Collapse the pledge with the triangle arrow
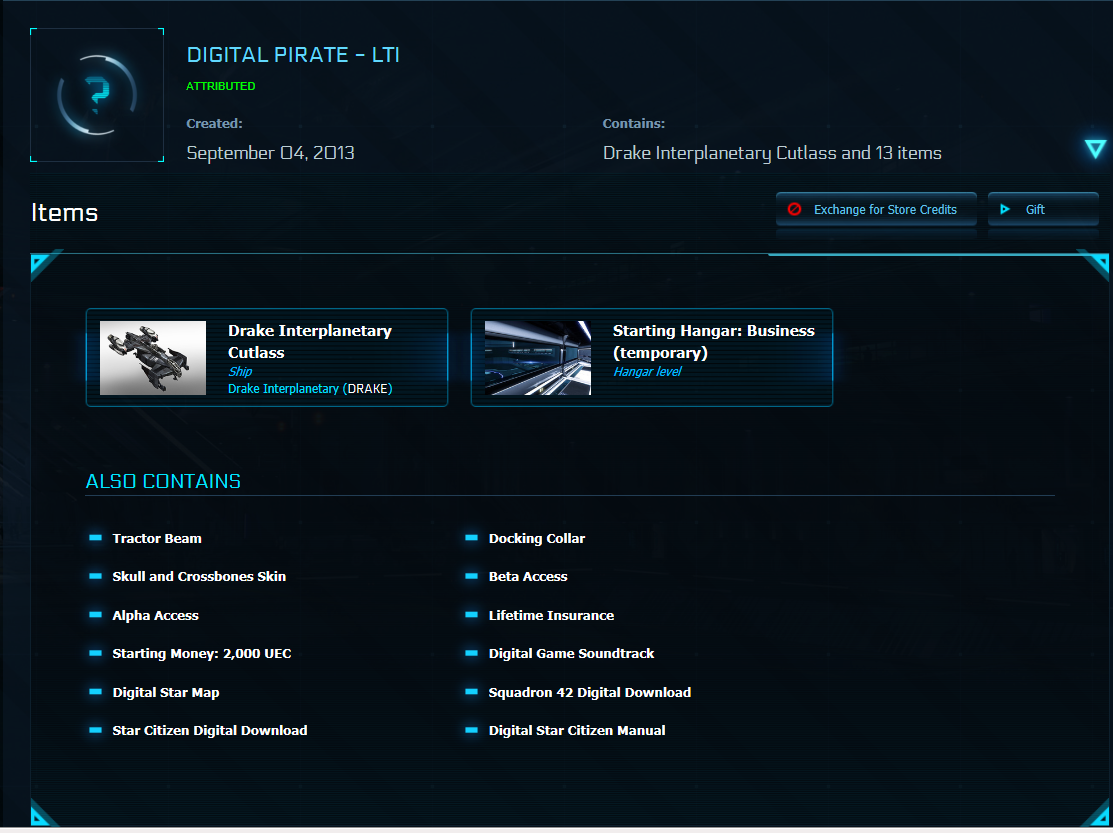 (1095, 148)
